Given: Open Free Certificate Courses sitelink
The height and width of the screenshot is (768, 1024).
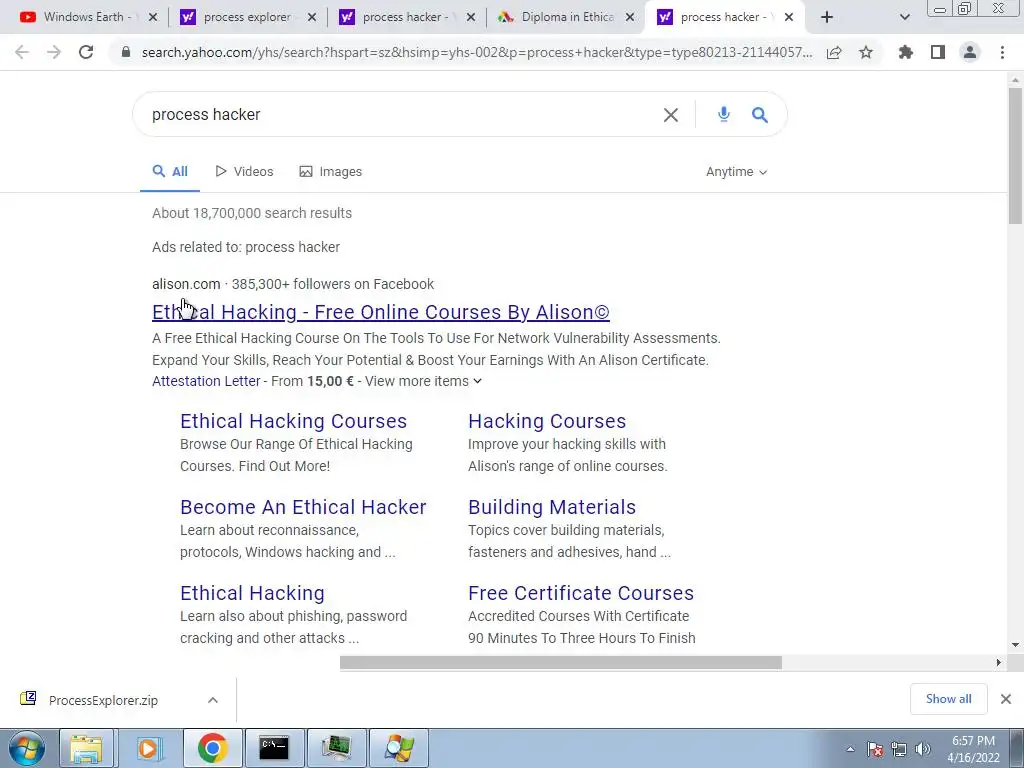Looking at the screenshot, I should point(581,594).
